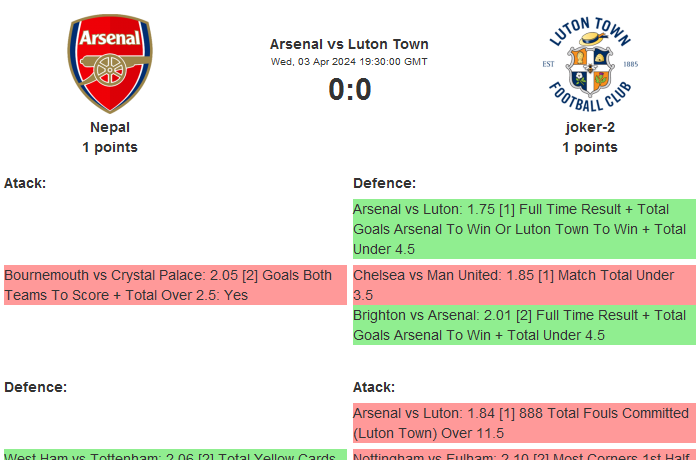
Task: Select the Brighton vs Arsenal bet
Action: tap(524, 325)
